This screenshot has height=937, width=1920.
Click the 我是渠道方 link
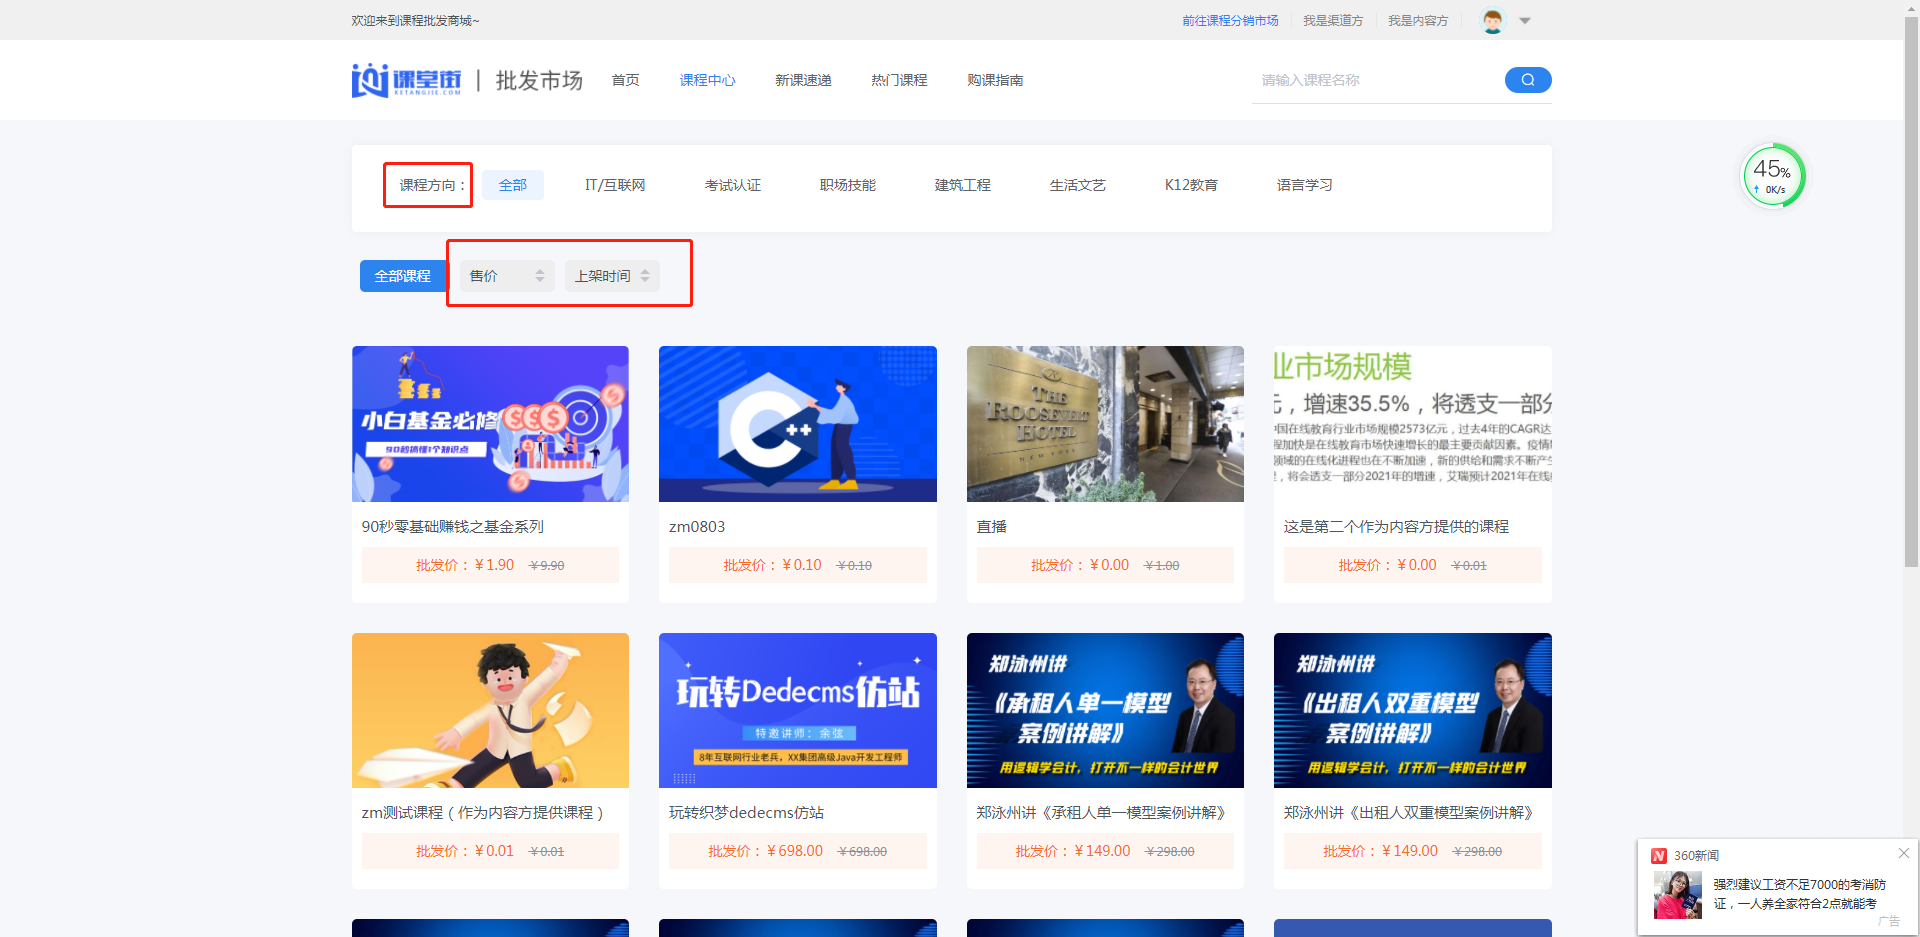click(x=1333, y=21)
